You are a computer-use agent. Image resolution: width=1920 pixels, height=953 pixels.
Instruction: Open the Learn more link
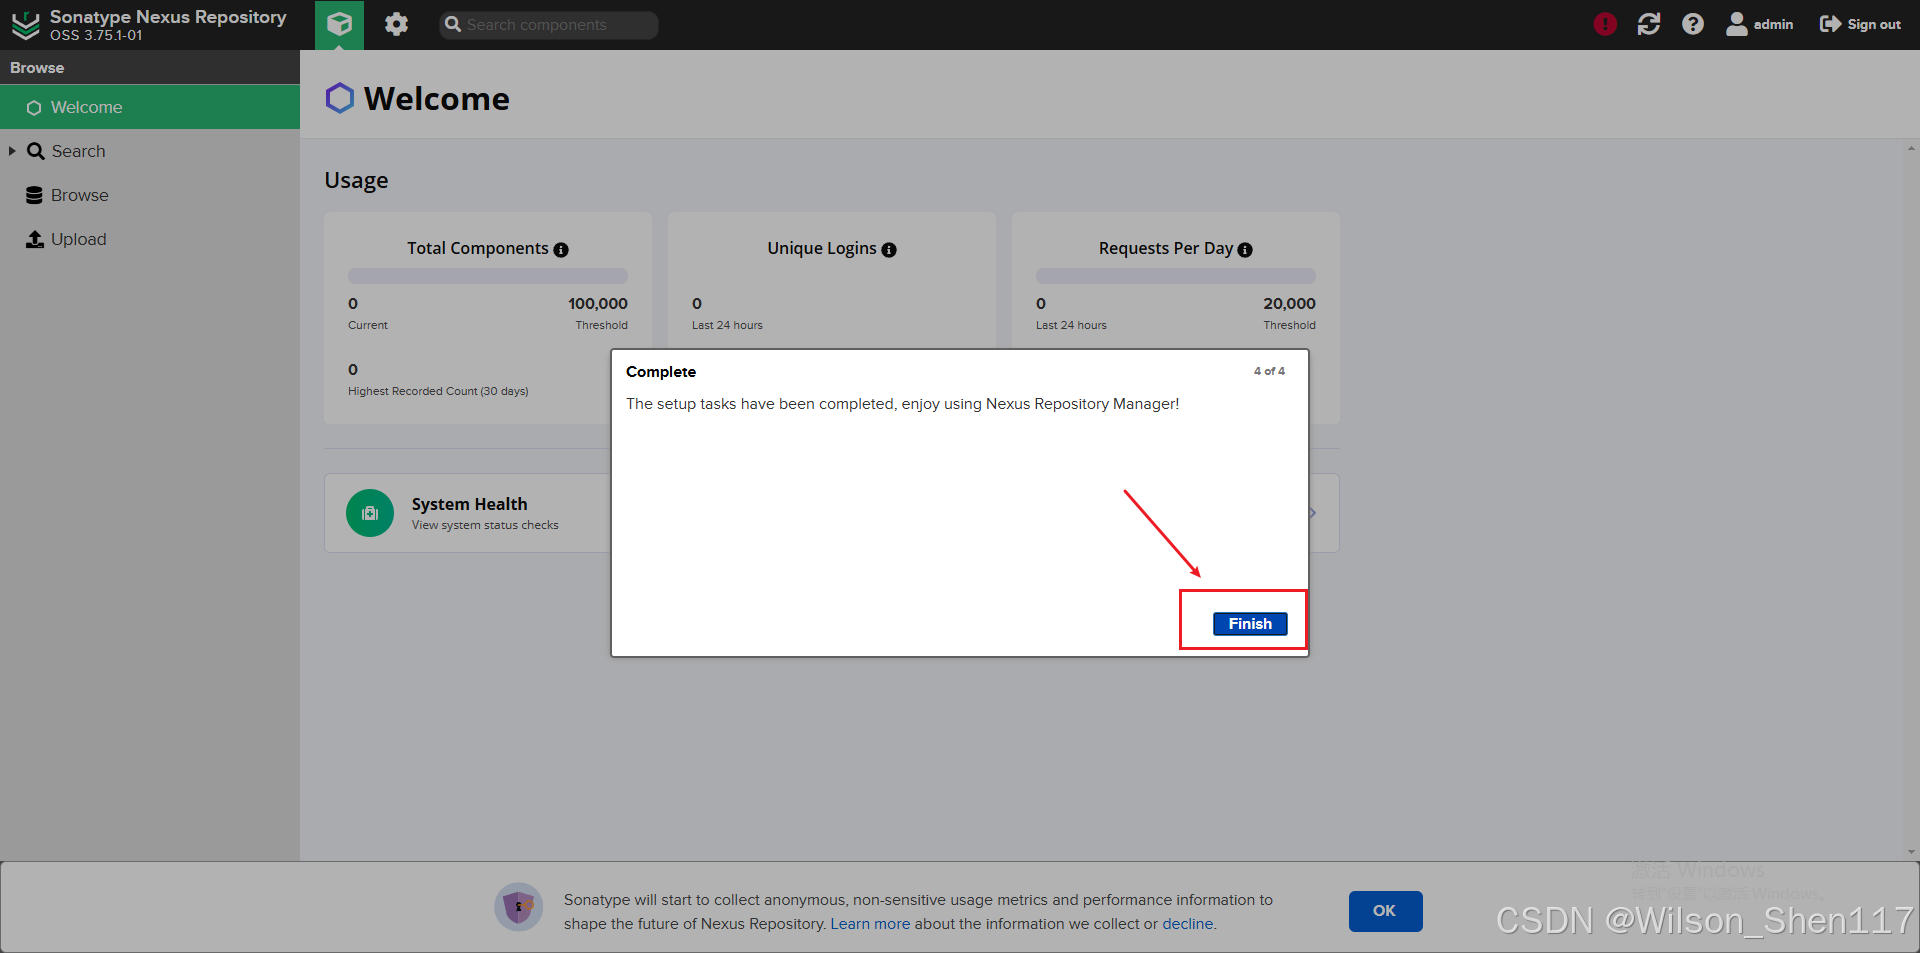[x=870, y=924]
